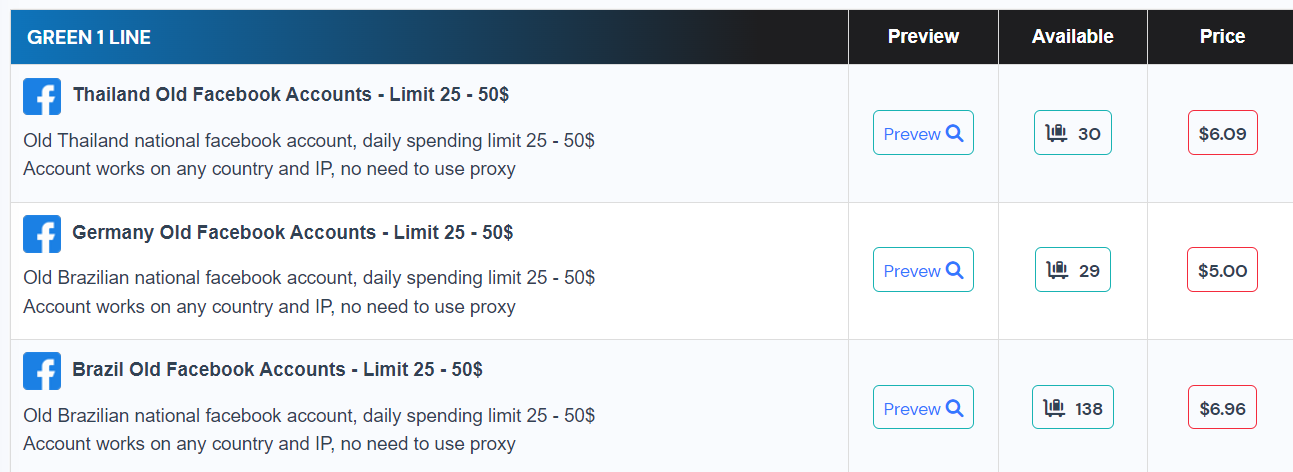The image size is (1293, 472).
Task: Click the cart icon showing 138 available
Action: coord(1054,408)
